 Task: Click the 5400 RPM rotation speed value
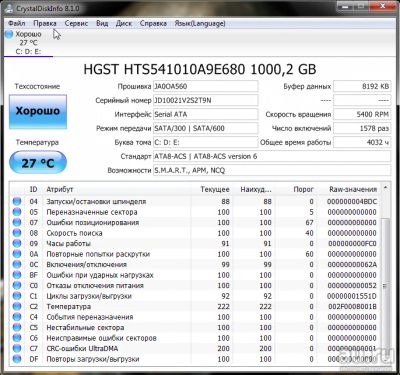362,114
